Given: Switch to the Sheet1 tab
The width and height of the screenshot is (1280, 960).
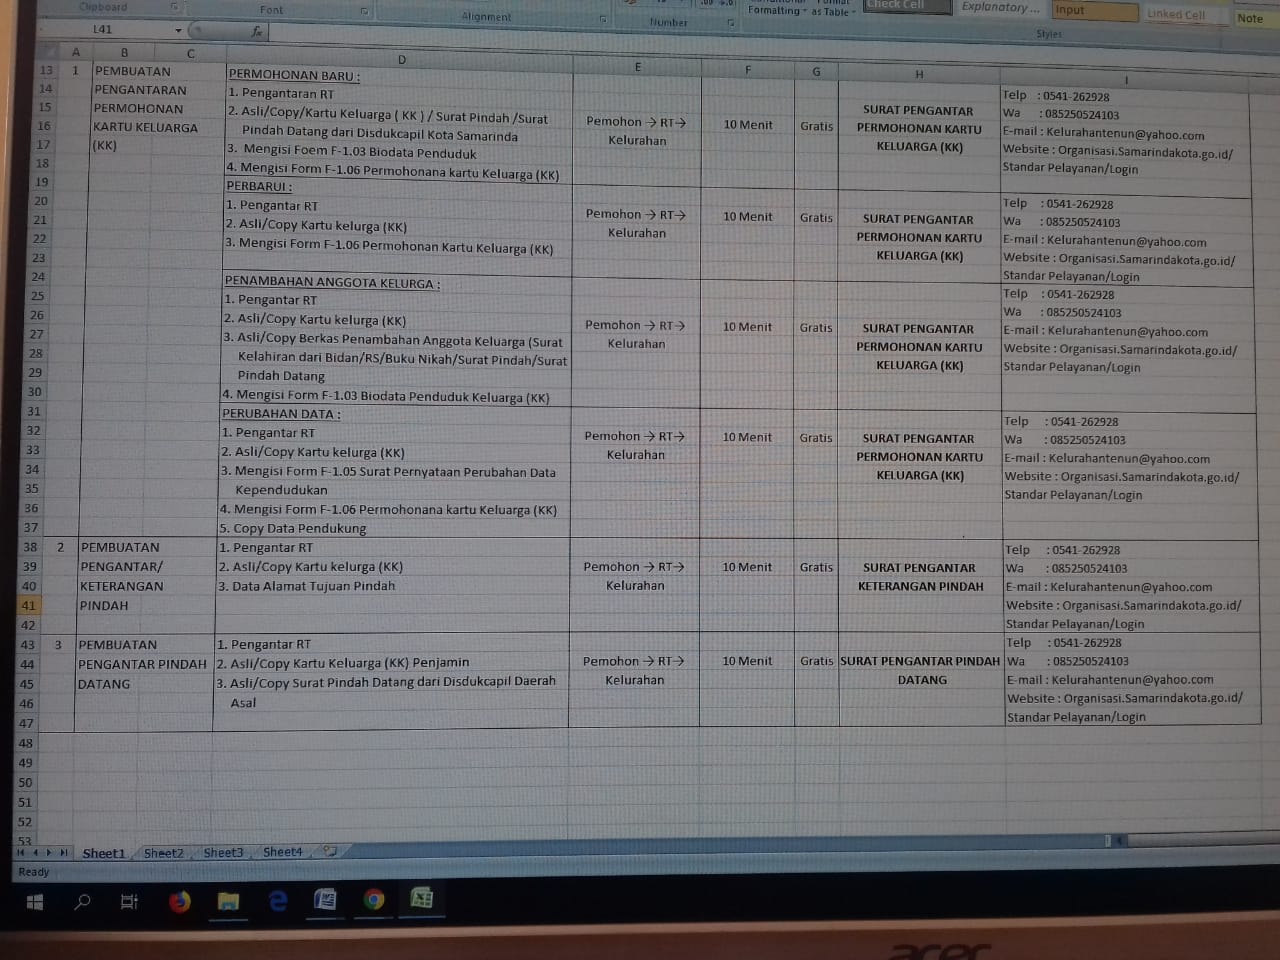Looking at the screenshot, I should [104, 853].
